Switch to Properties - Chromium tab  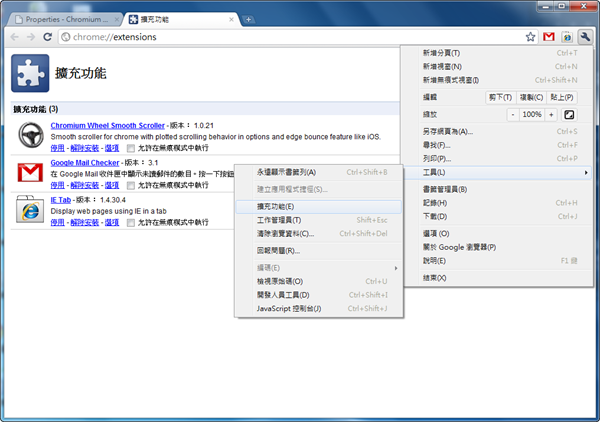pos(66,20)
